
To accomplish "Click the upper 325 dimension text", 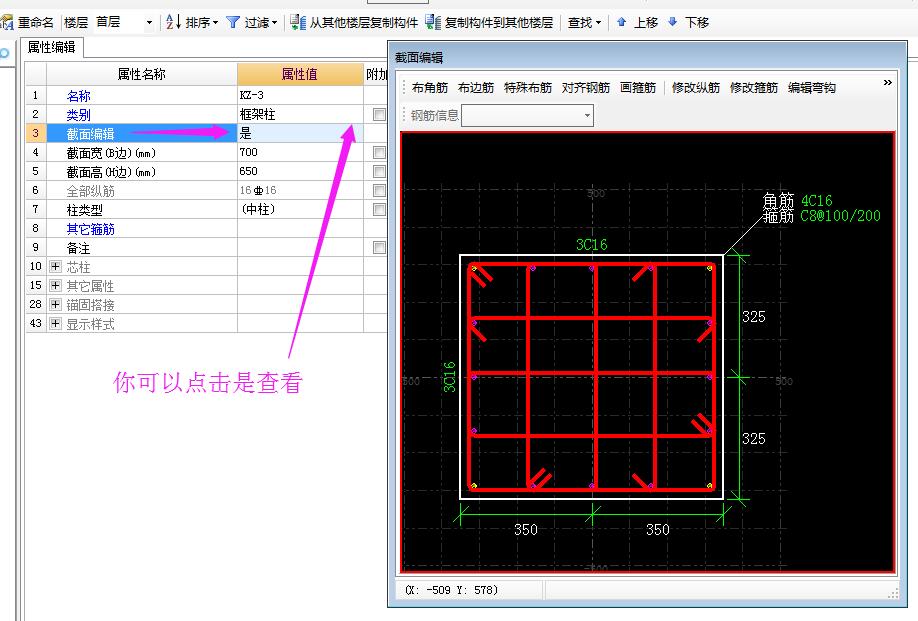I will click(753, 317).
